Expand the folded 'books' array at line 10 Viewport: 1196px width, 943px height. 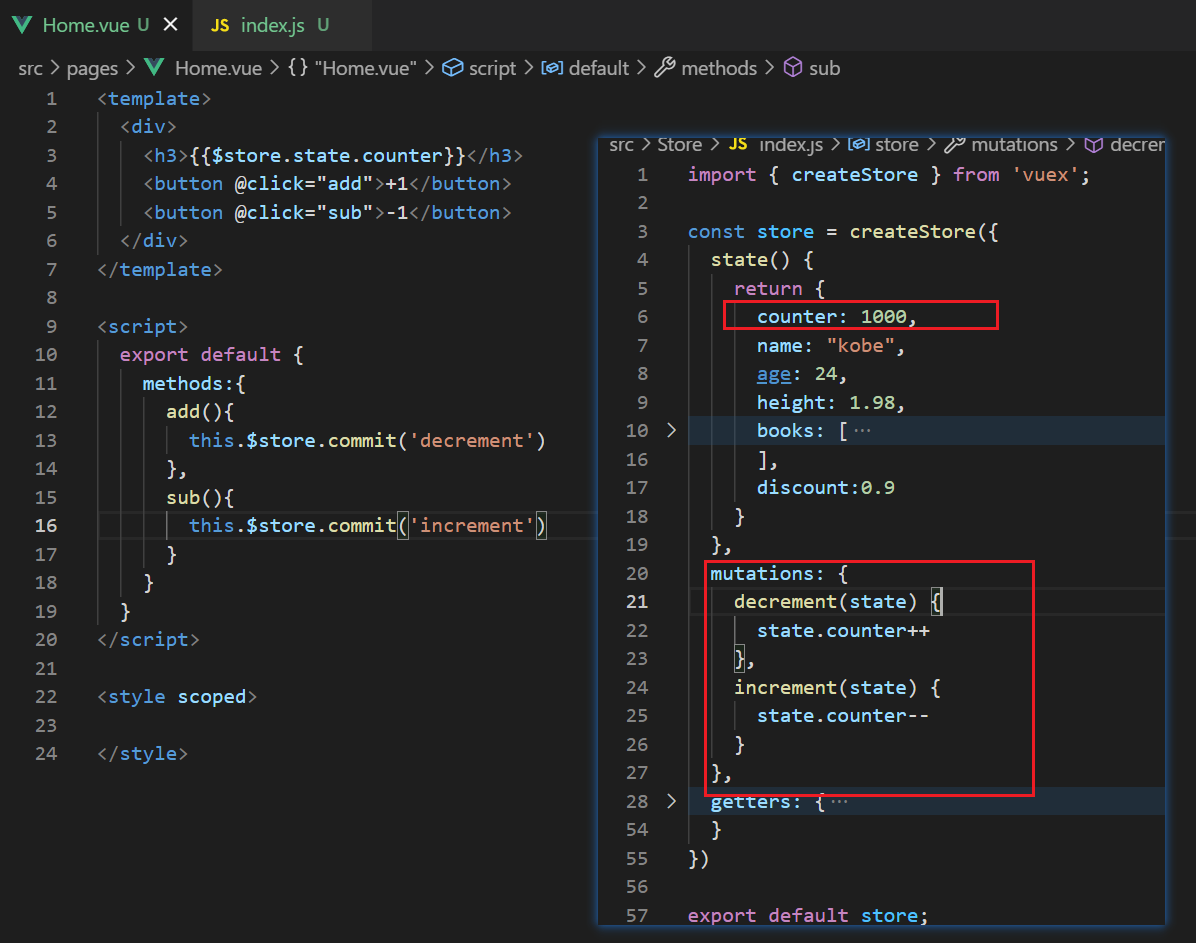(x=671, y=430)
